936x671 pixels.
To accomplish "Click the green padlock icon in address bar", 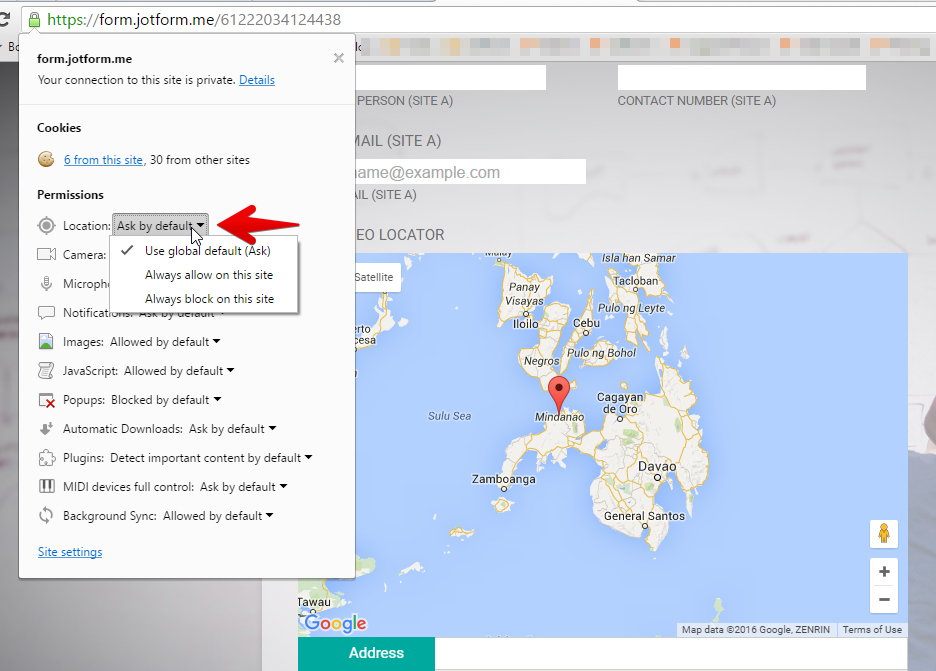I will (34, 19).
